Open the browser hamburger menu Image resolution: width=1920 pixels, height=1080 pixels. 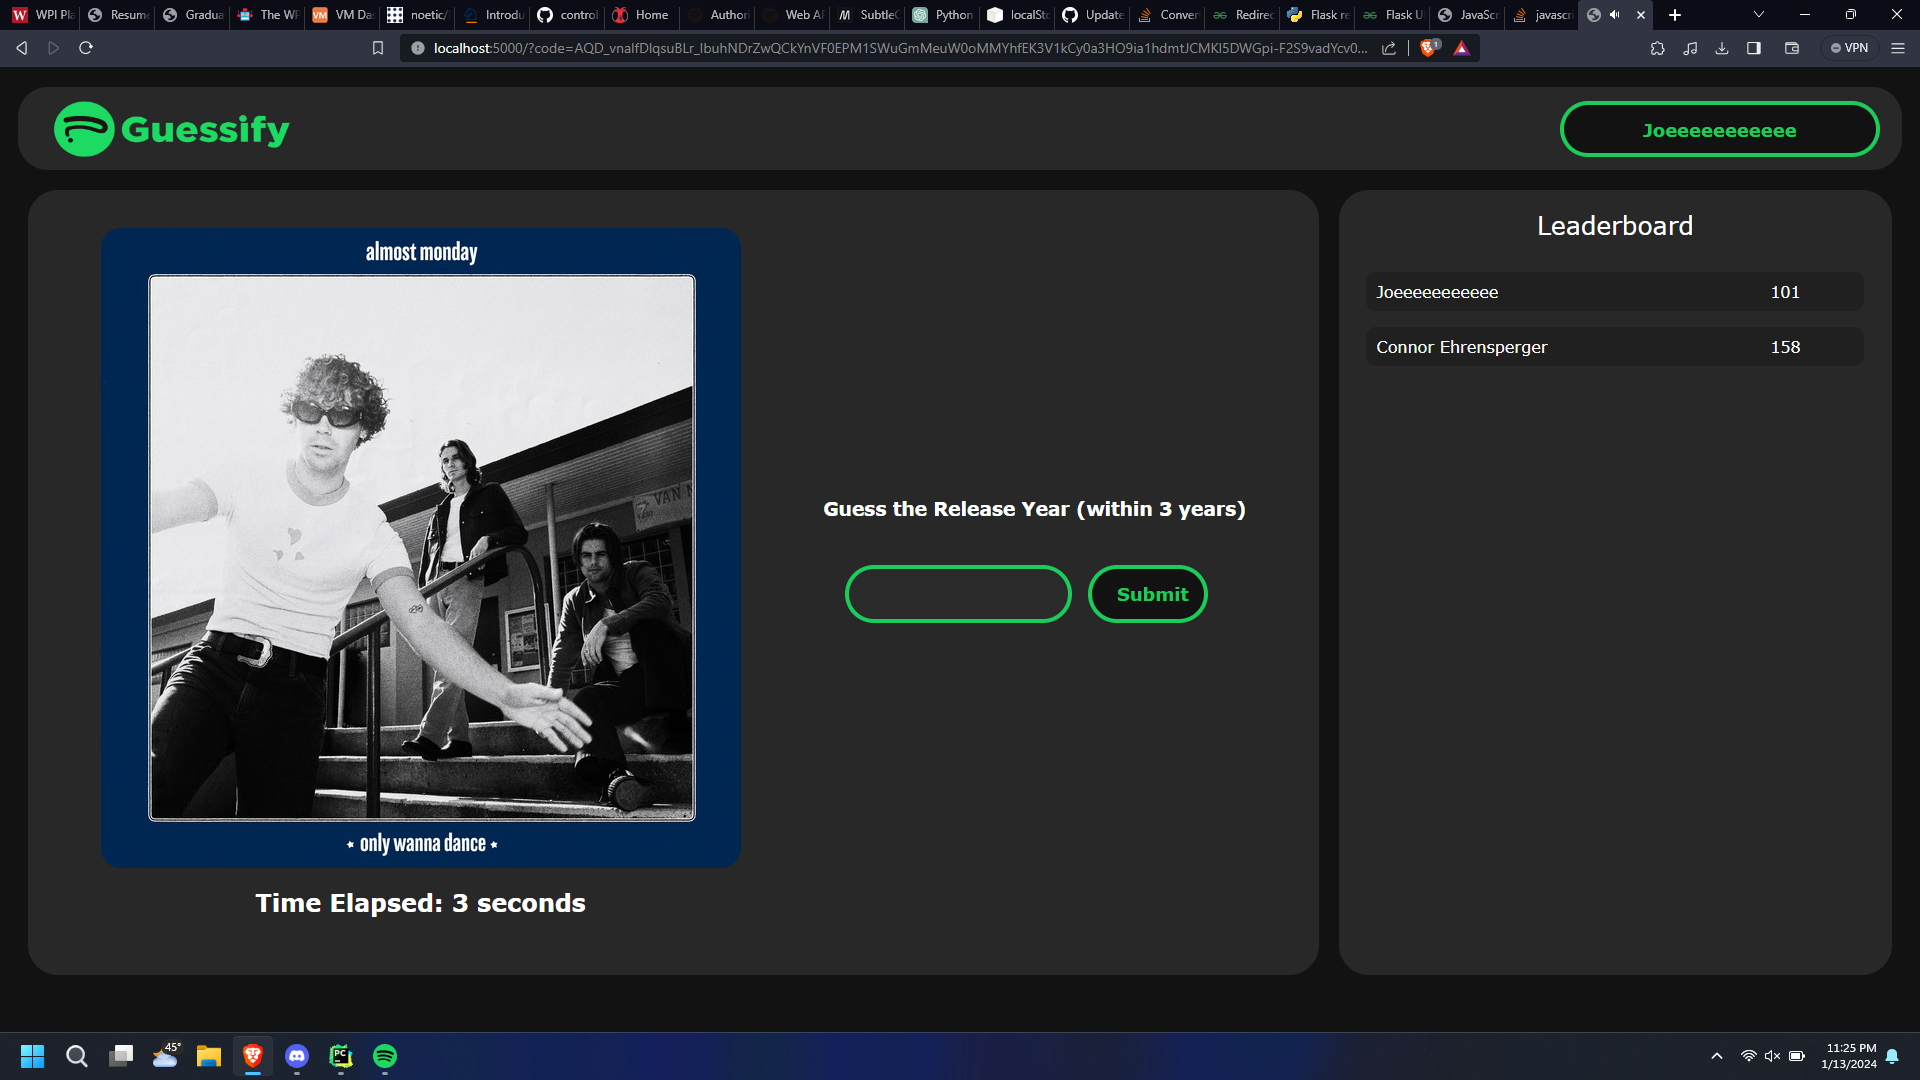click(1898, 48)
